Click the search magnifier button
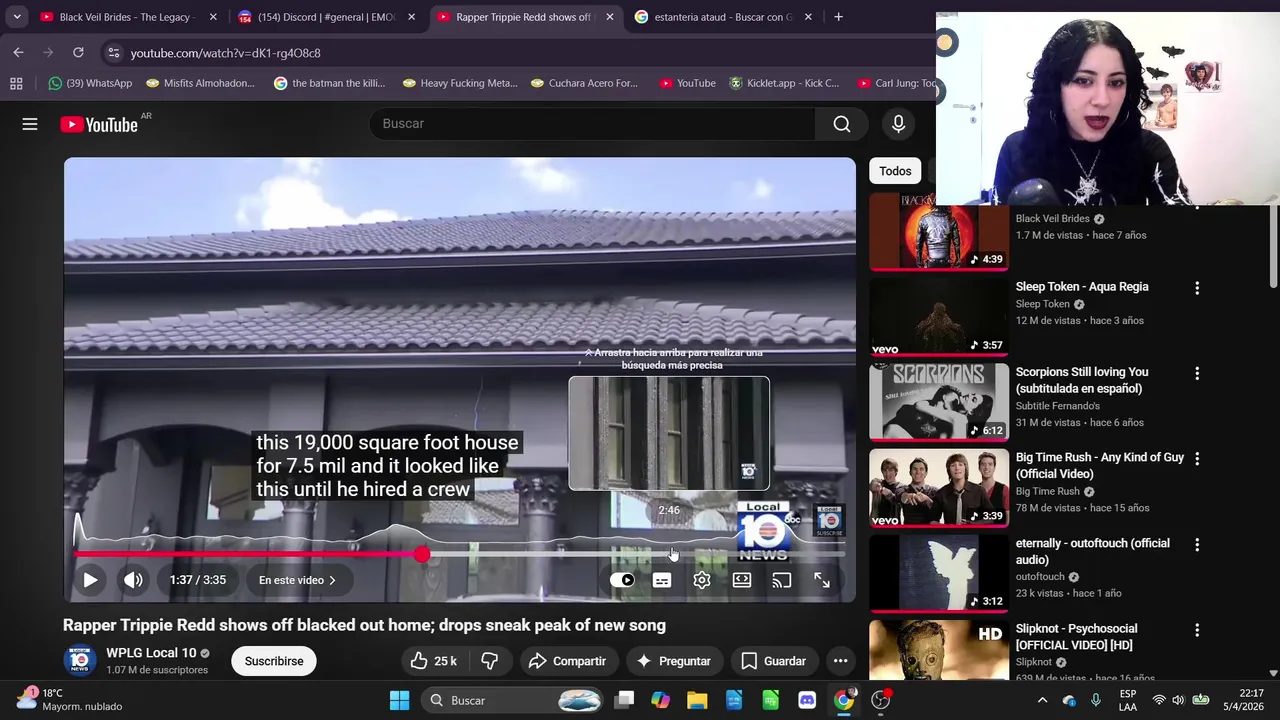Viewport: 1280px width, 720px height. point(842,124)
